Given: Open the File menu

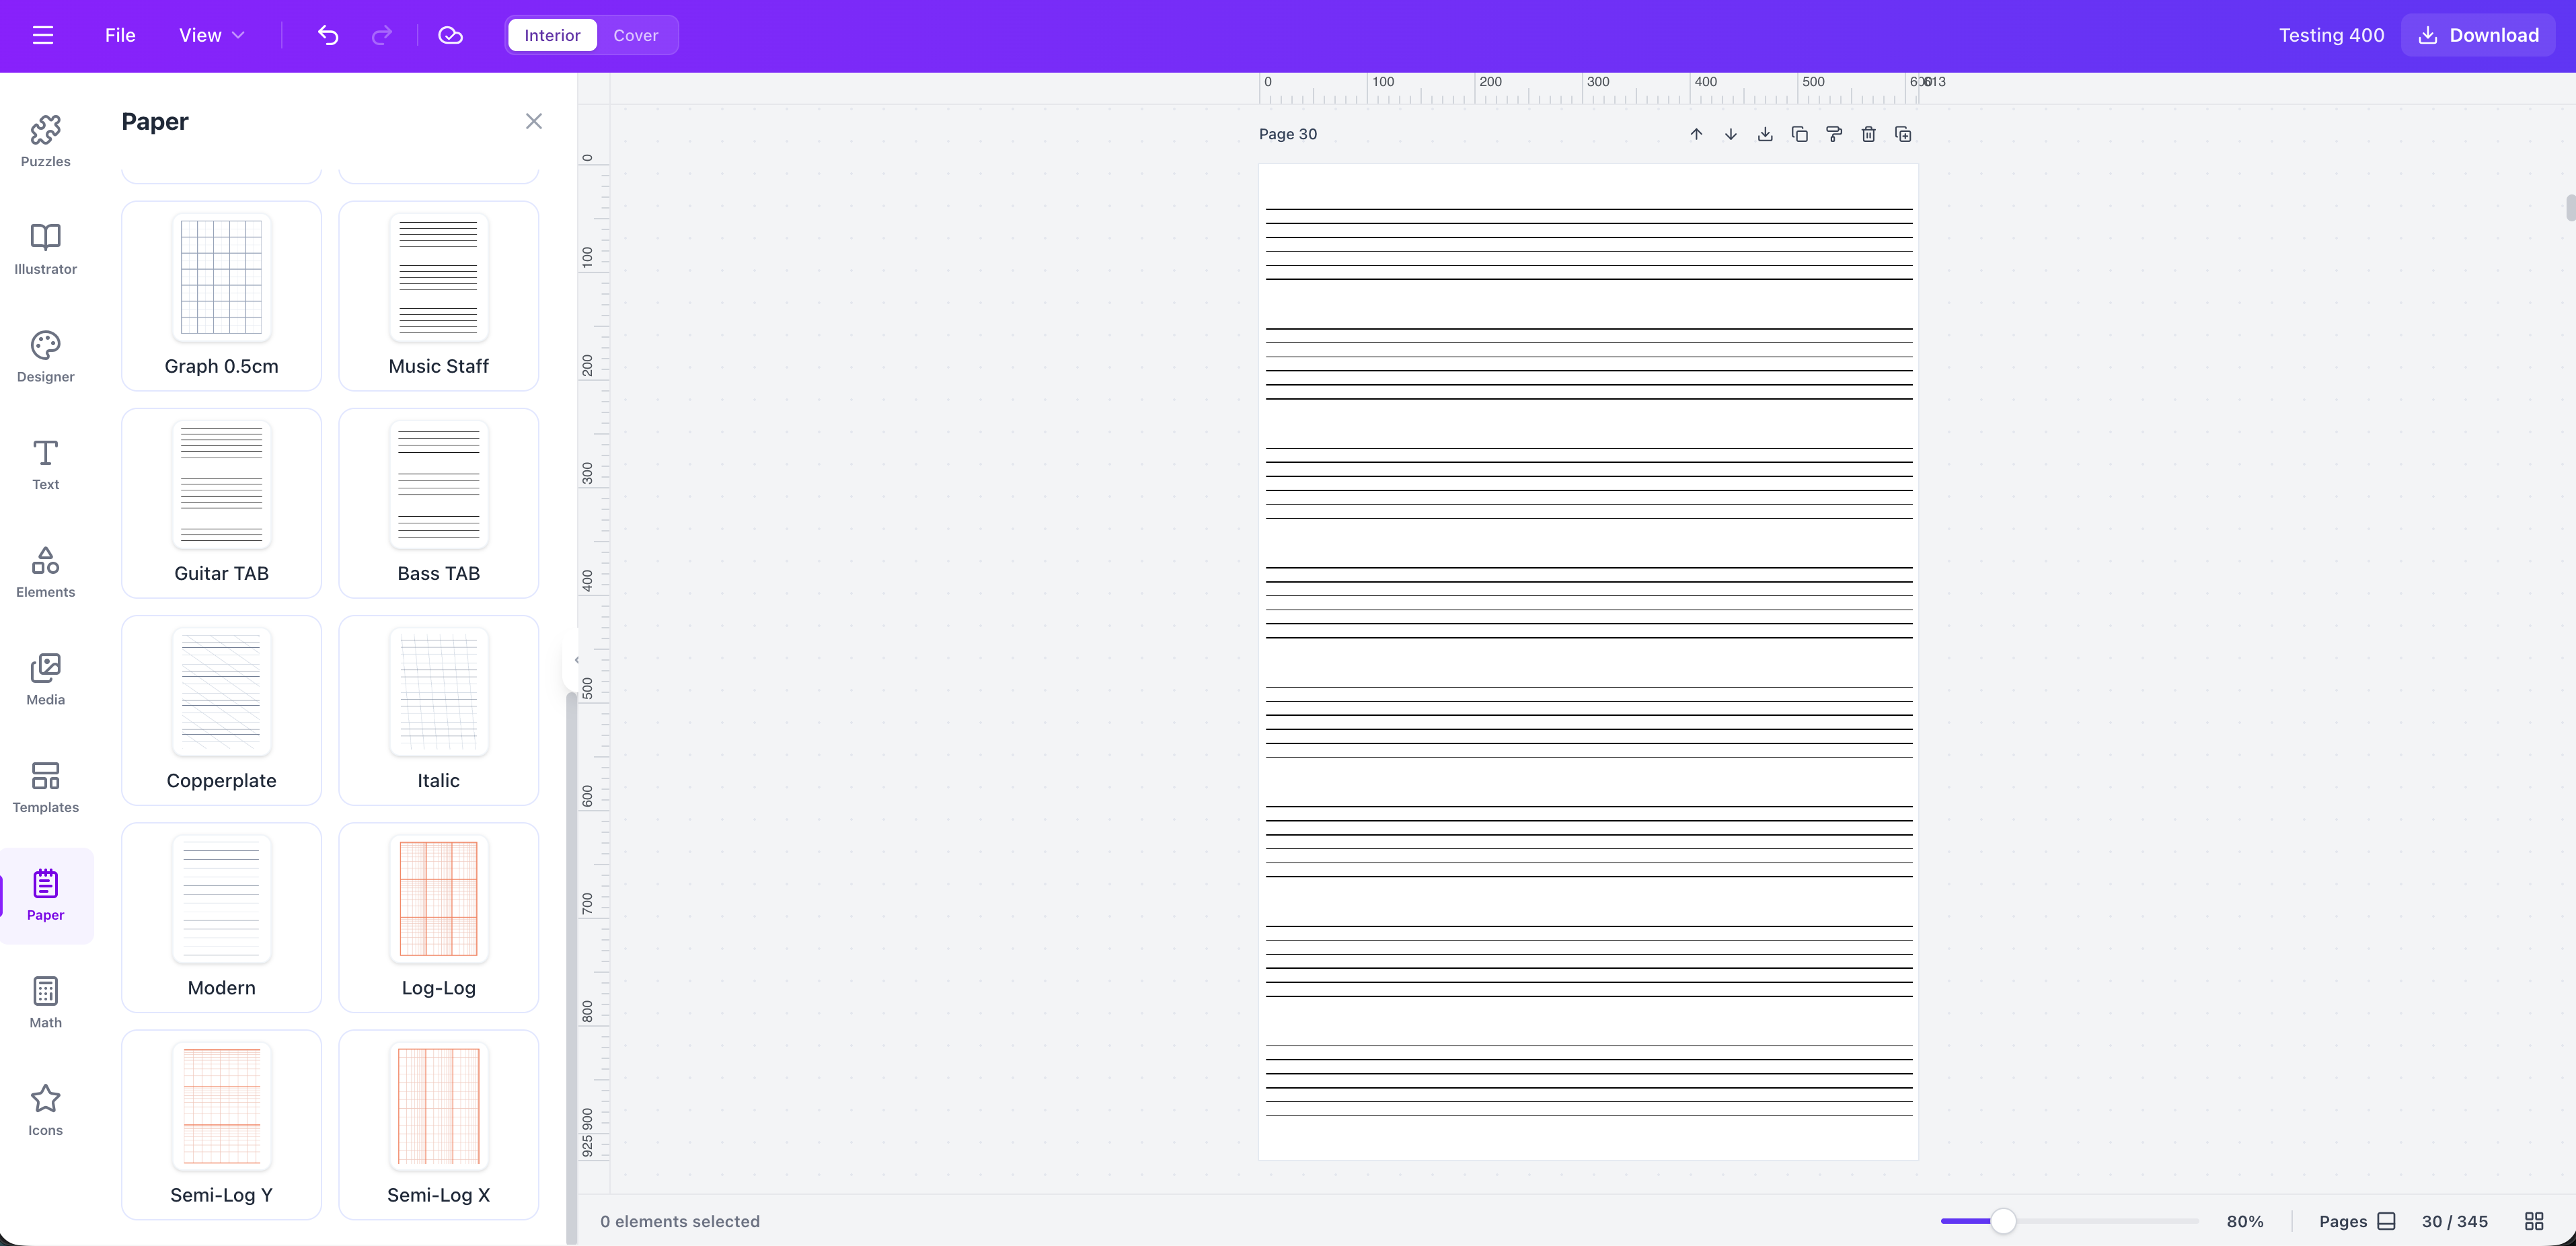Looking at the screenshot, I should [x=119, y=35].
